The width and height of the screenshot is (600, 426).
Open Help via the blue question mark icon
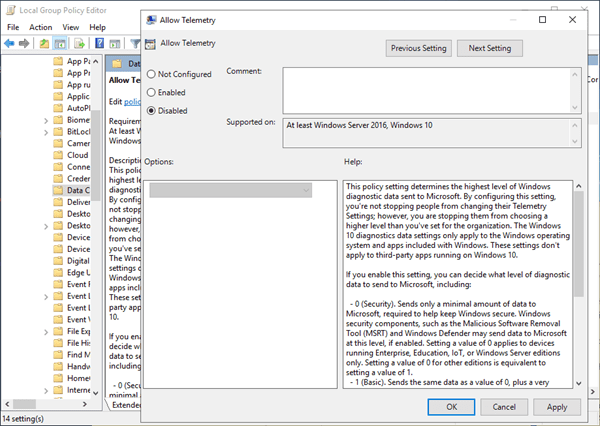click(x=99, y=43)
